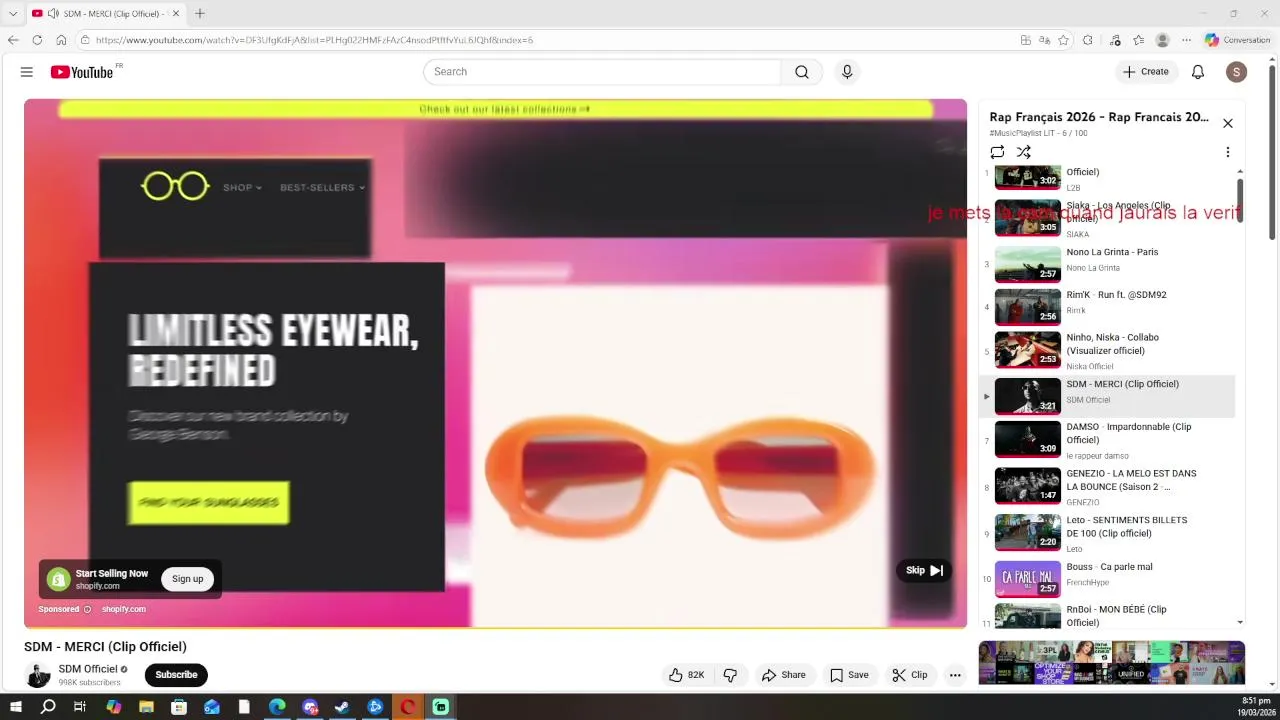
Task: Play DAMSO - Impardonnable from playlist
Action: pyautogui.click(x=1107, y=440)
